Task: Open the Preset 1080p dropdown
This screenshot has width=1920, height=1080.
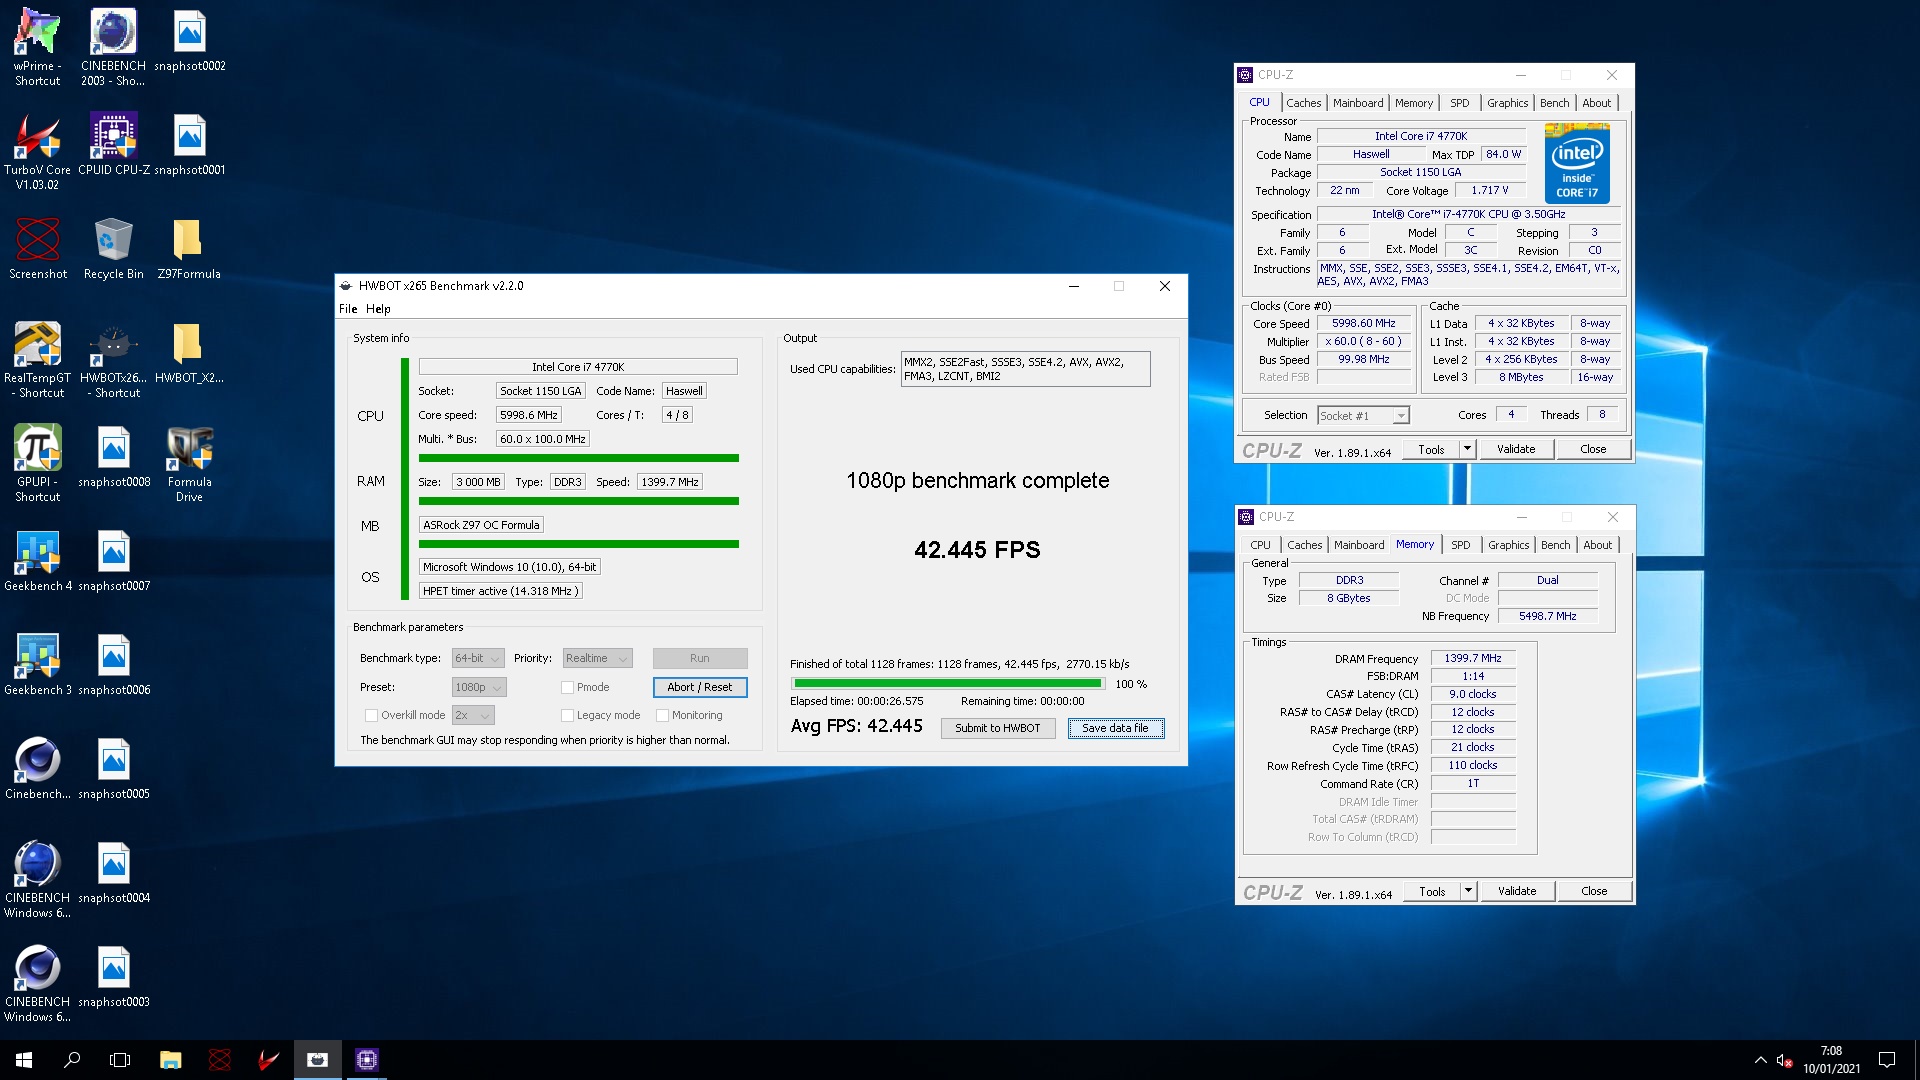Action: coord(479,687)
